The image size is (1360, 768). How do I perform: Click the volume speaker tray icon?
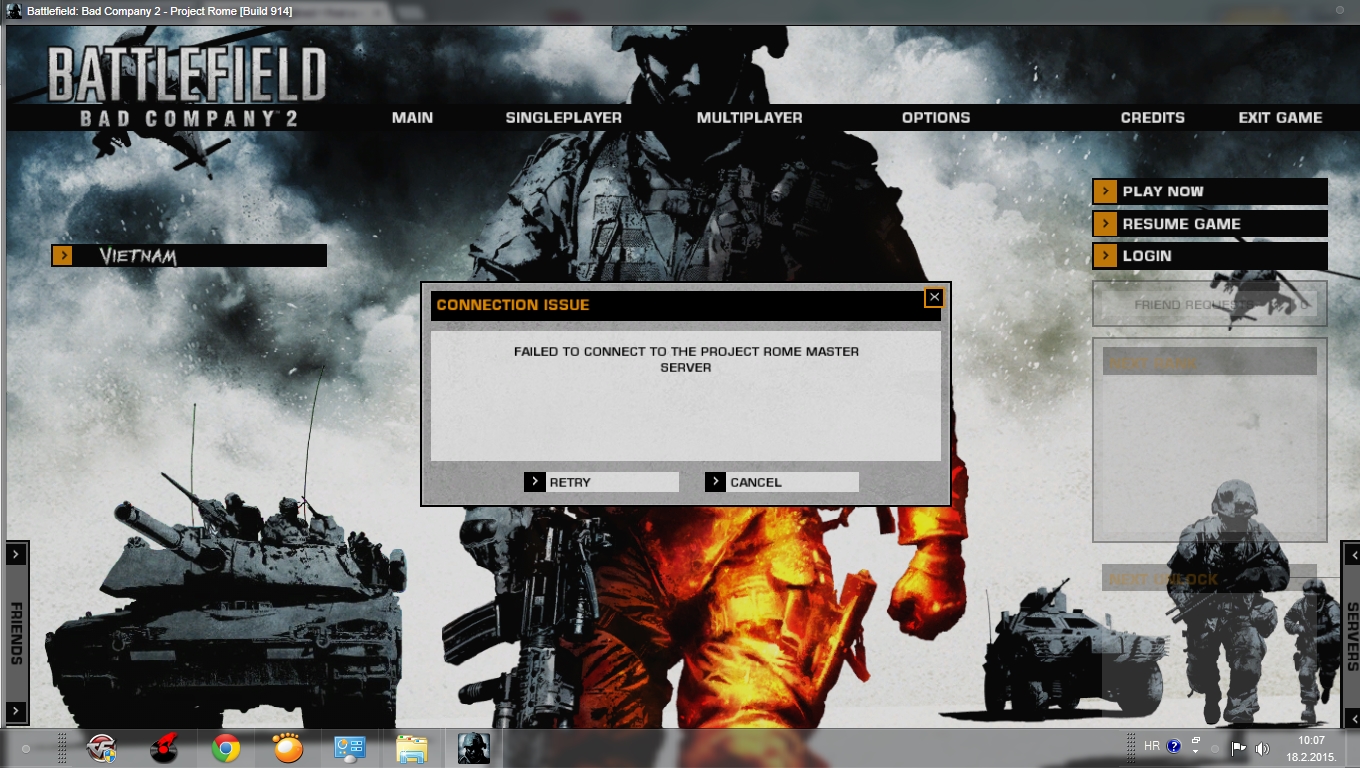click(1262, 748)
